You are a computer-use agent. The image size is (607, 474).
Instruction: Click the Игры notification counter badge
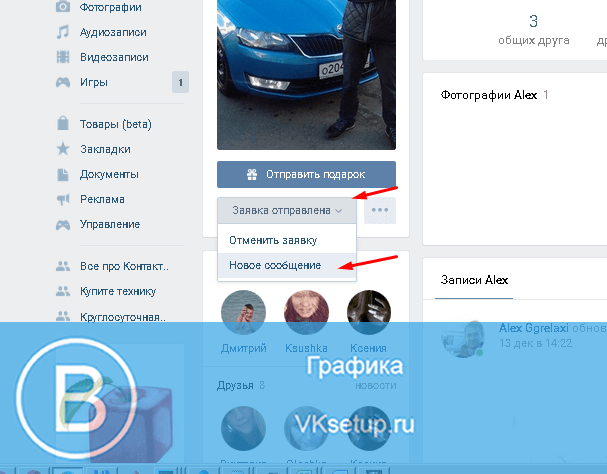click(x=180, y=82)
